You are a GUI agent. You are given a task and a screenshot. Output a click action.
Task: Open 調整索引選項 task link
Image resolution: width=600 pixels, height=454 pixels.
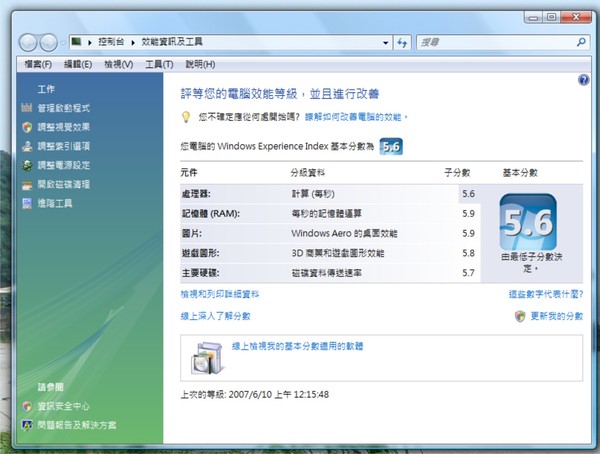64,146
